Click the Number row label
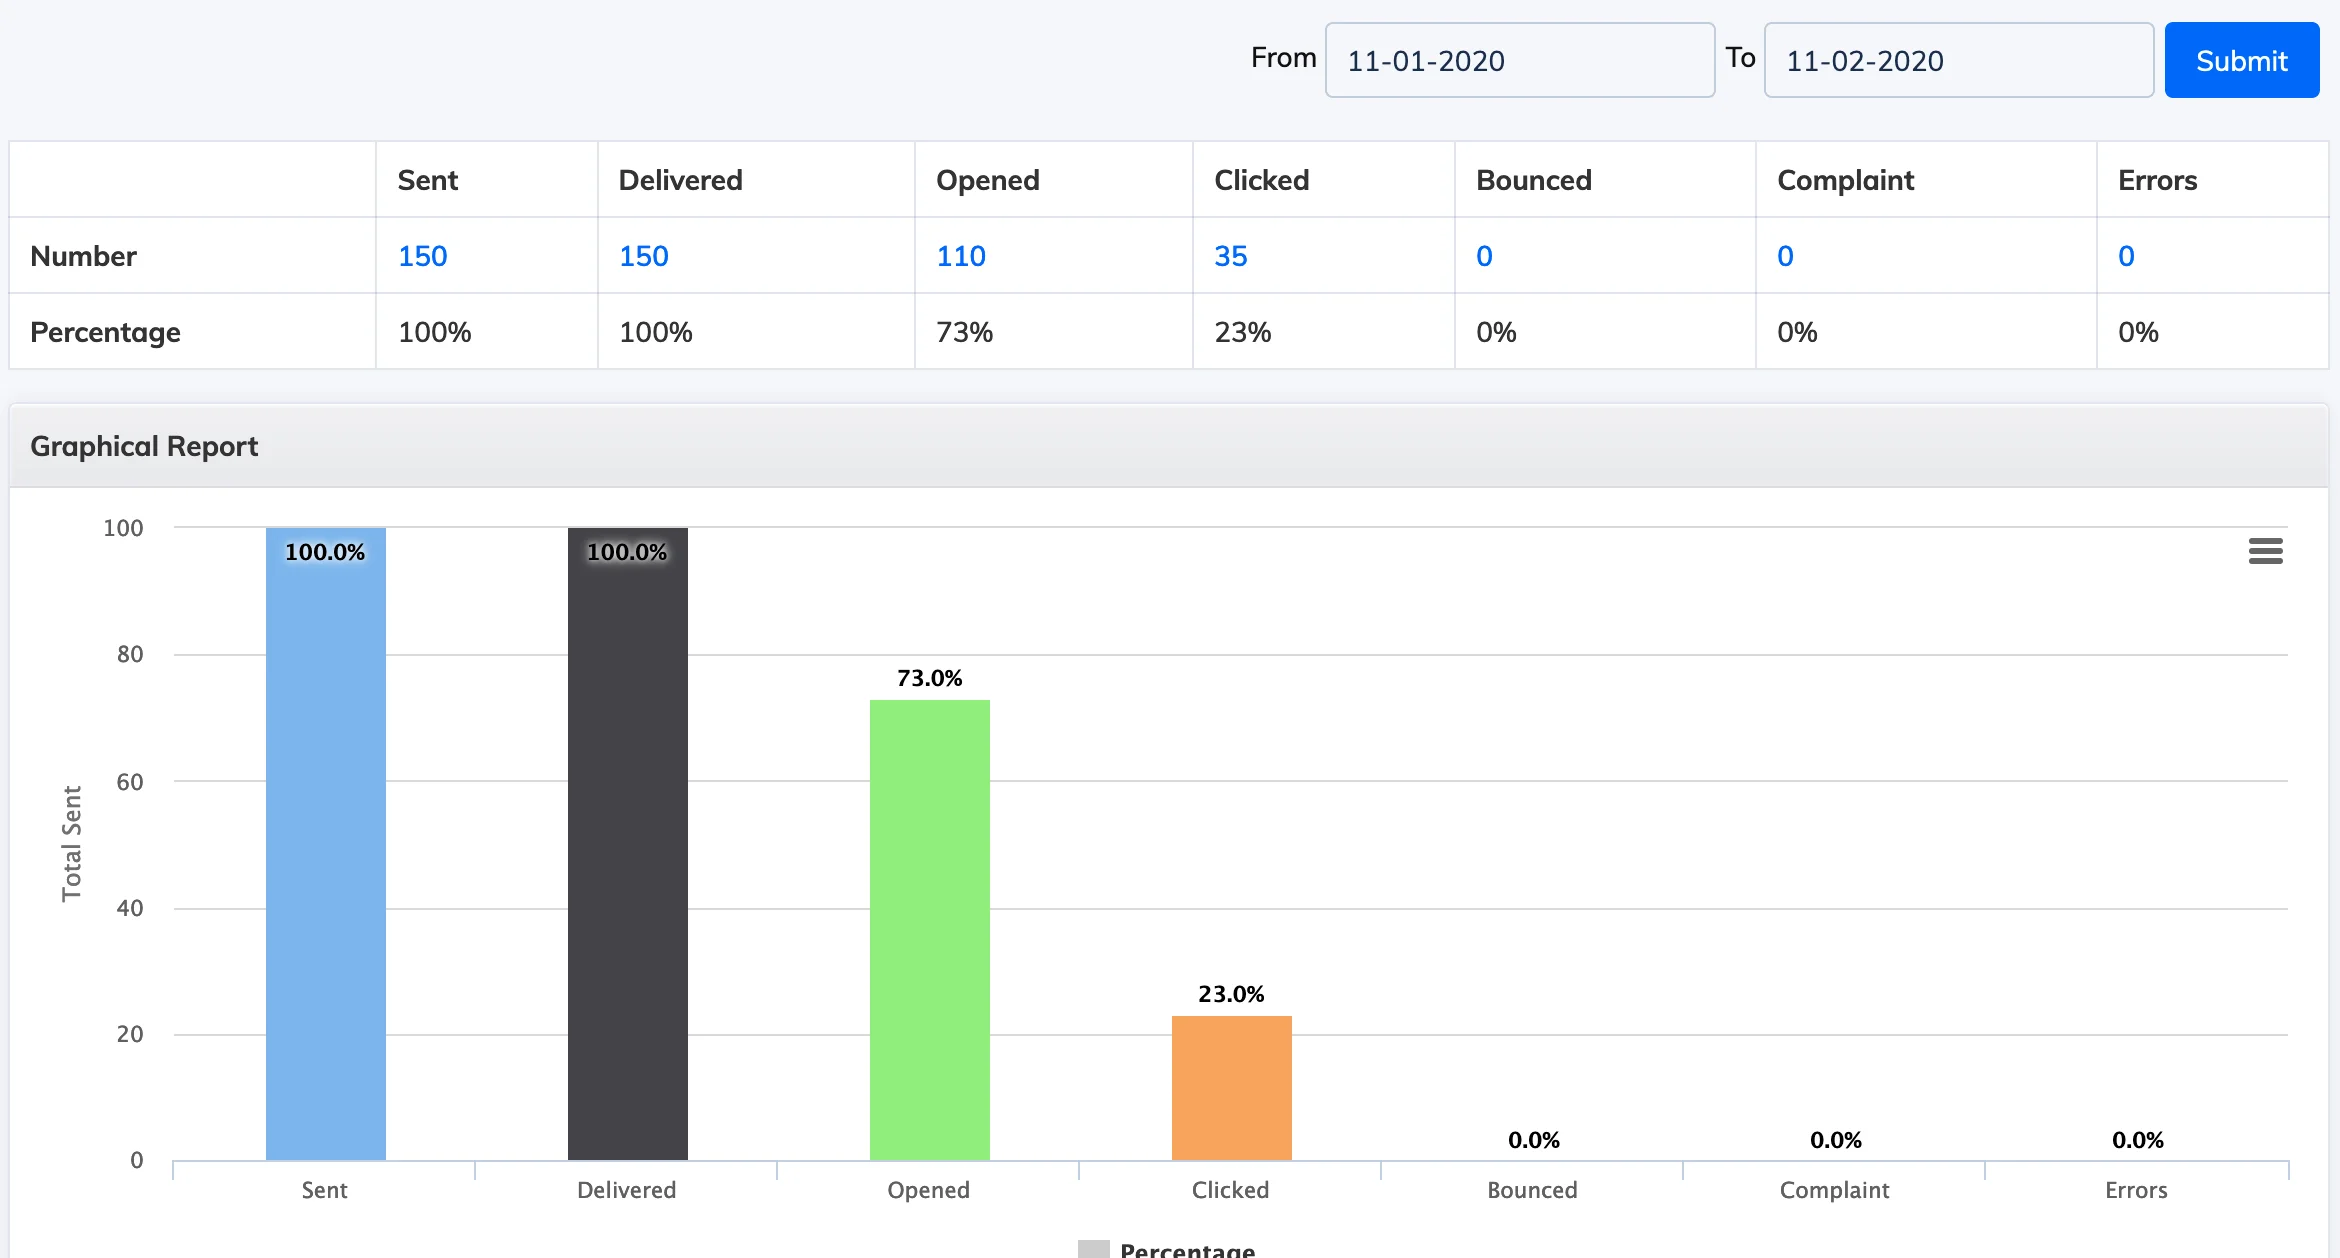Image resolution: width=2340 pixels, height=1258 pixels. point(83,256)
